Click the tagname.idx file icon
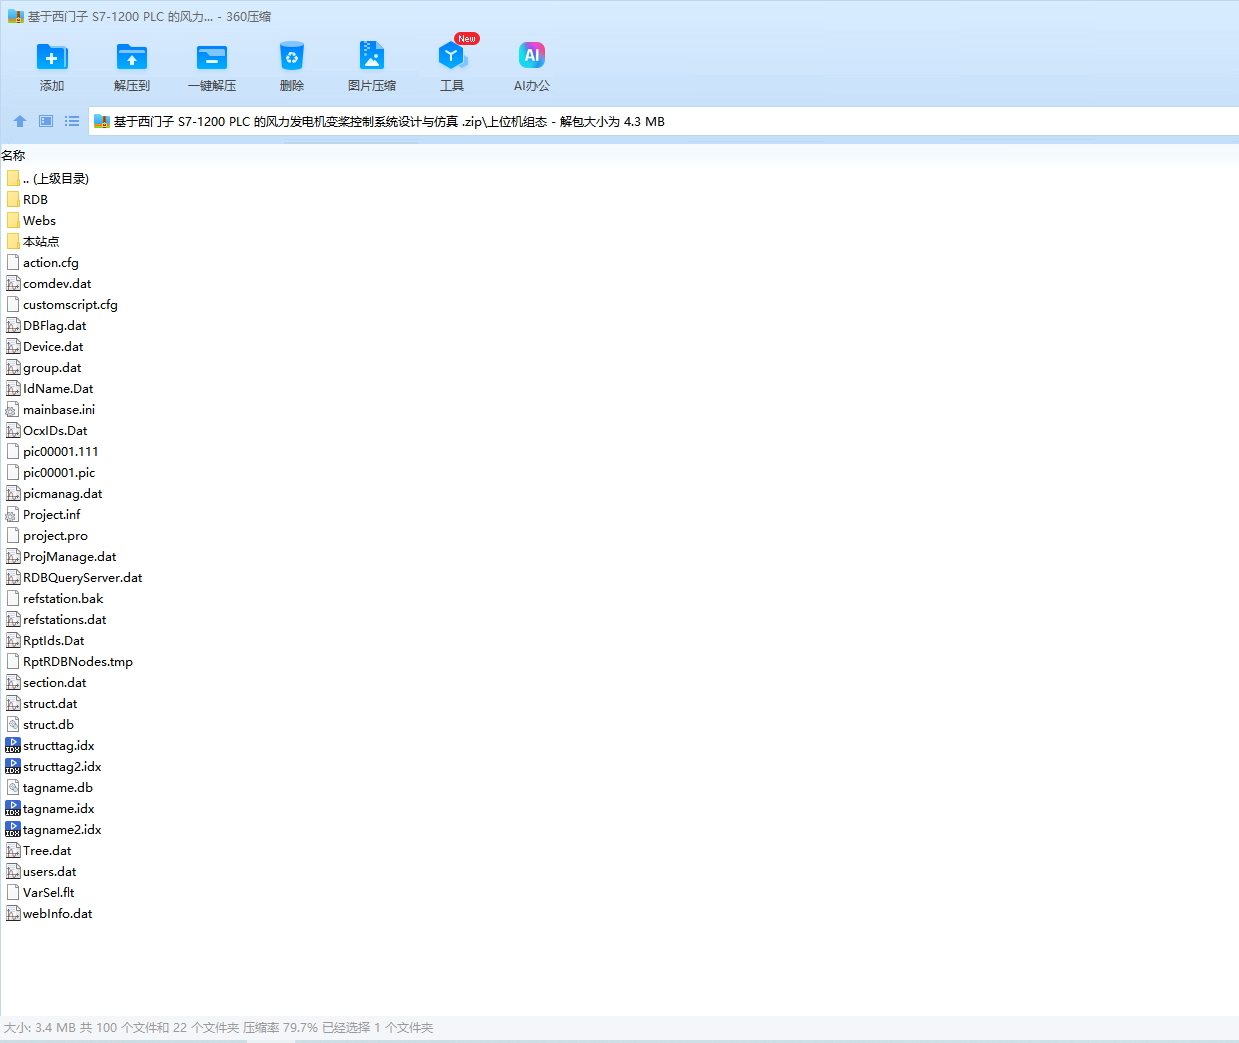Screen dimensions: 1239x1043 point(13,809)
